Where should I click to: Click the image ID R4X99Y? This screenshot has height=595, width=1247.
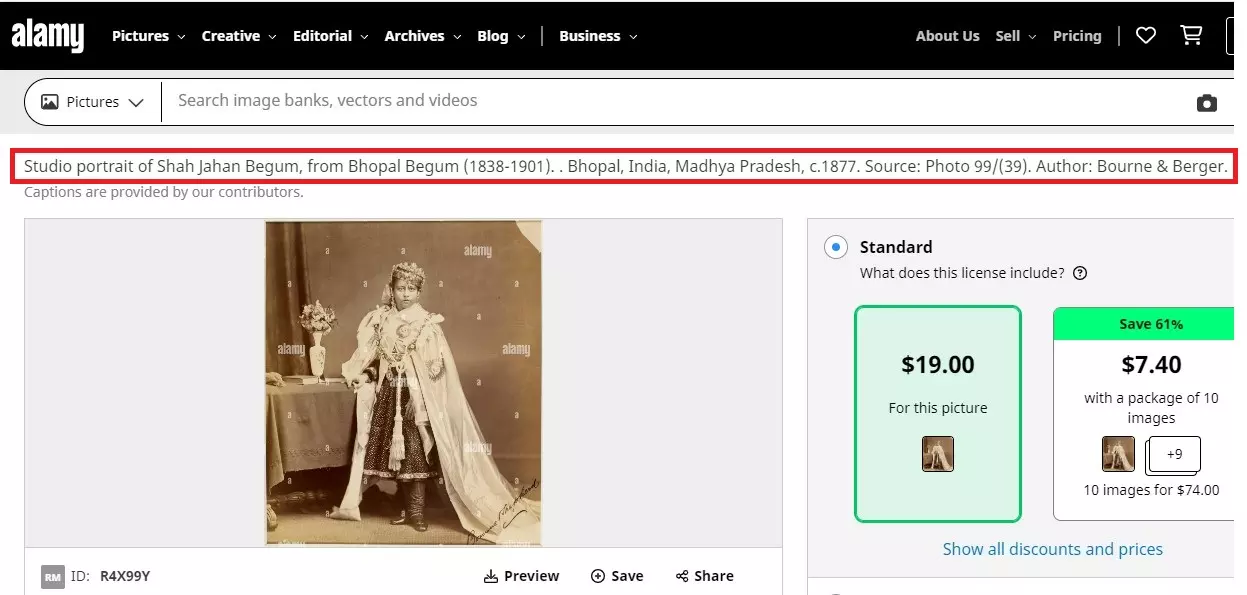tap(125, 576)
